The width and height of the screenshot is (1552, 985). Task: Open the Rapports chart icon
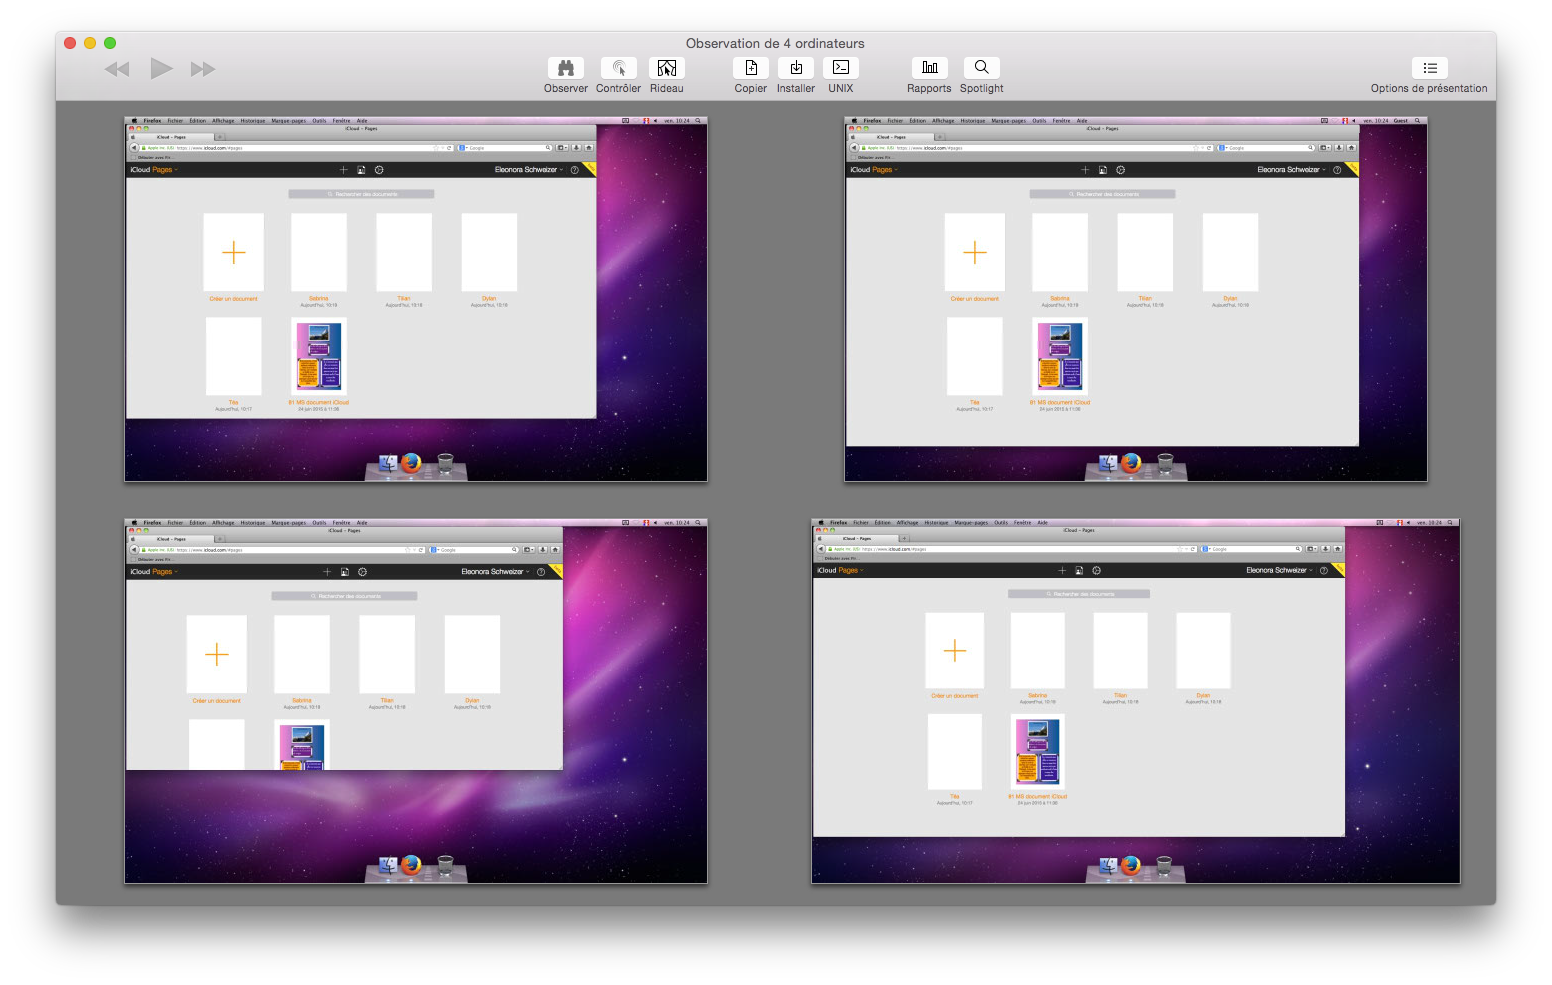tap(929, 68)
